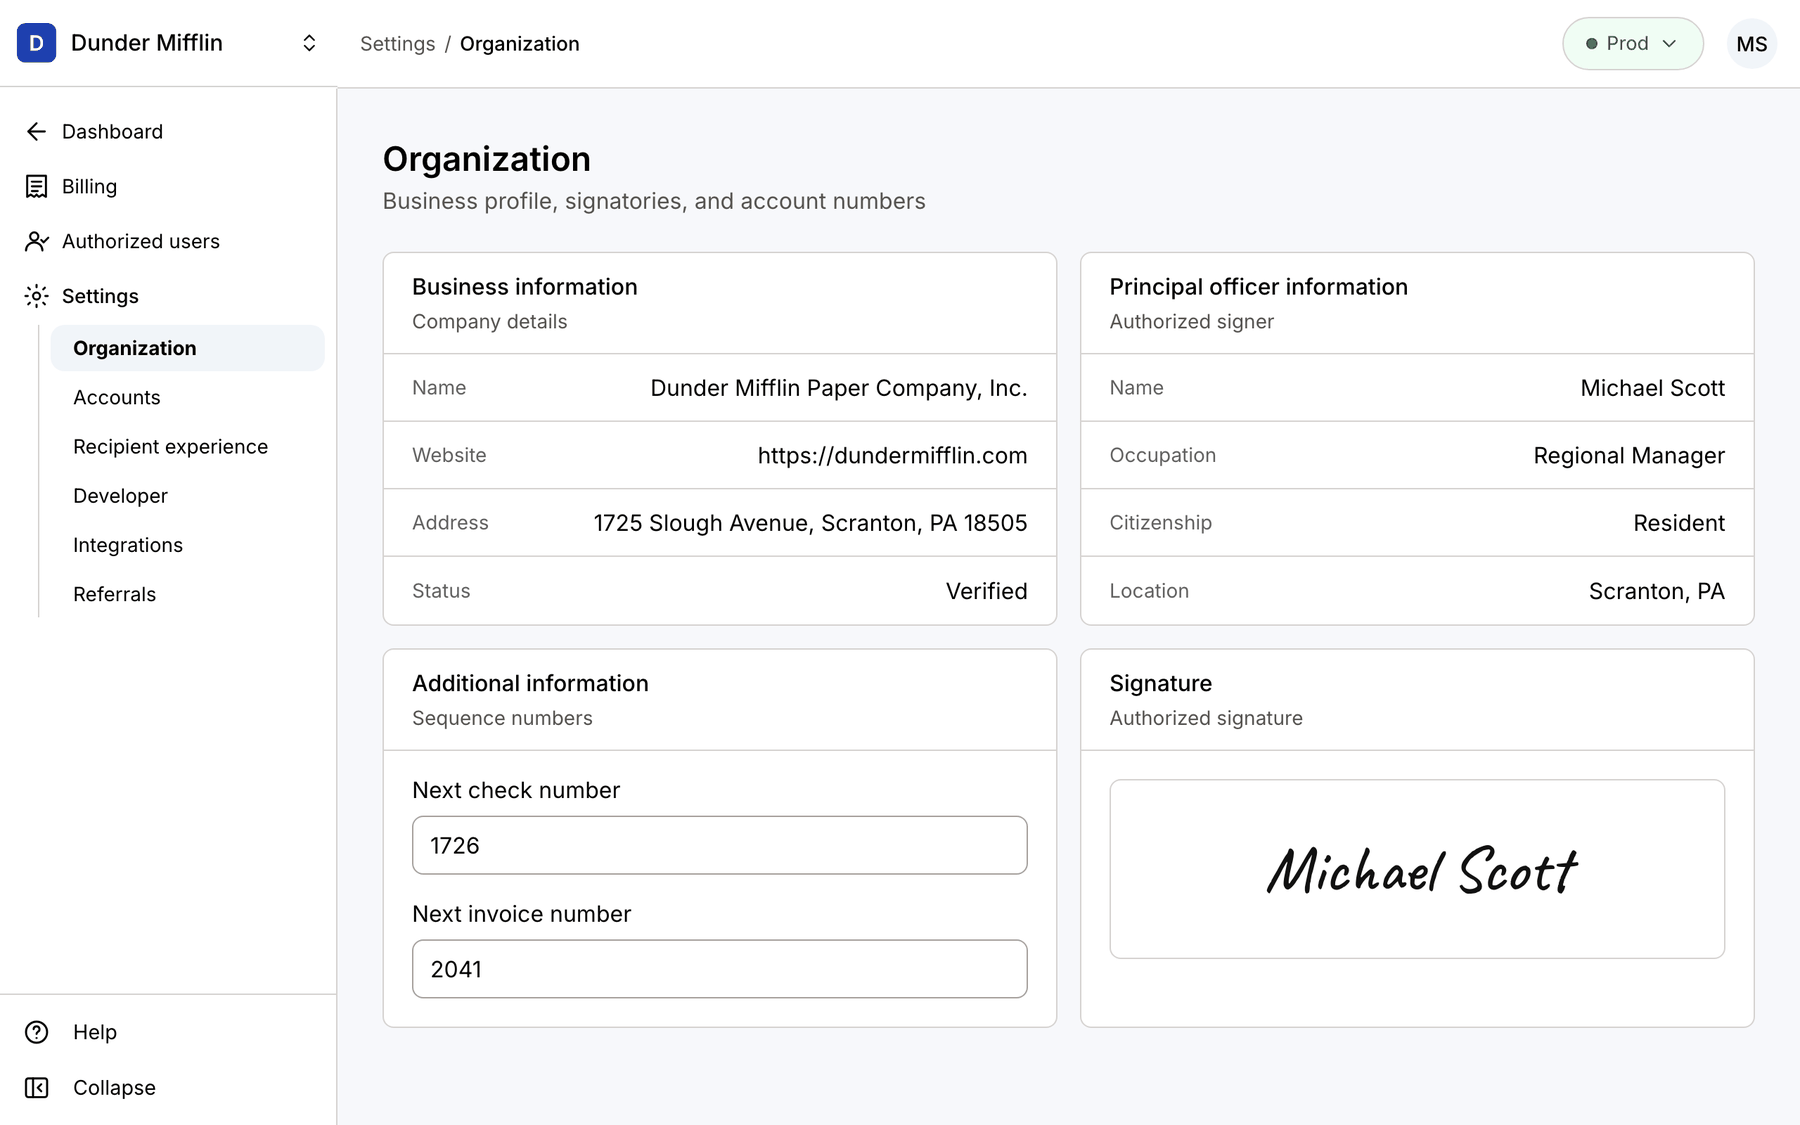
Task: Click the Authorized users person icon
Action: click(x=37, y=241)
